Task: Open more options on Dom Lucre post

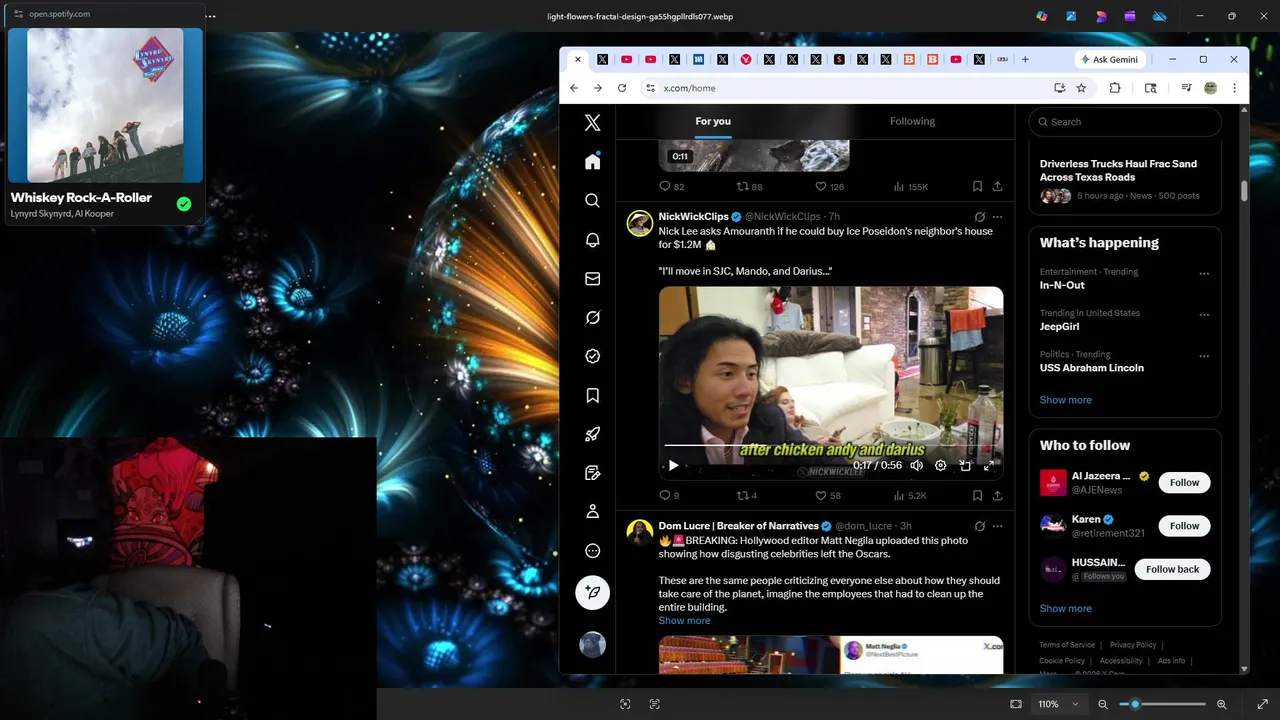Action: tap(997, 526)
